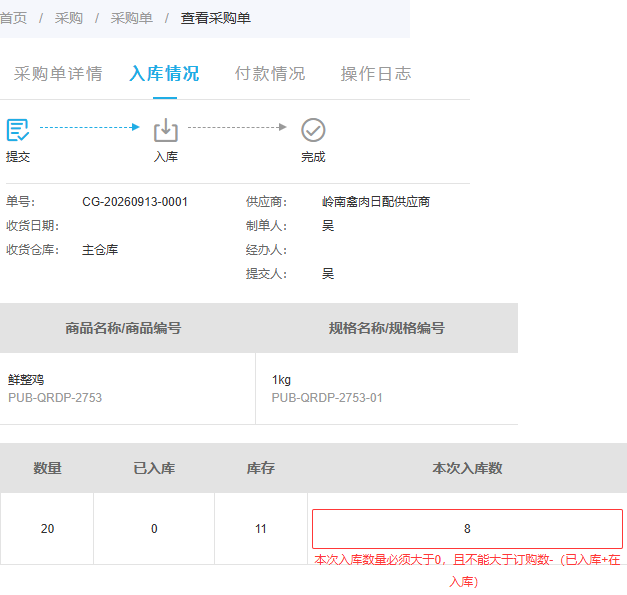Open the 操作日志 tab

click(376, 74)
